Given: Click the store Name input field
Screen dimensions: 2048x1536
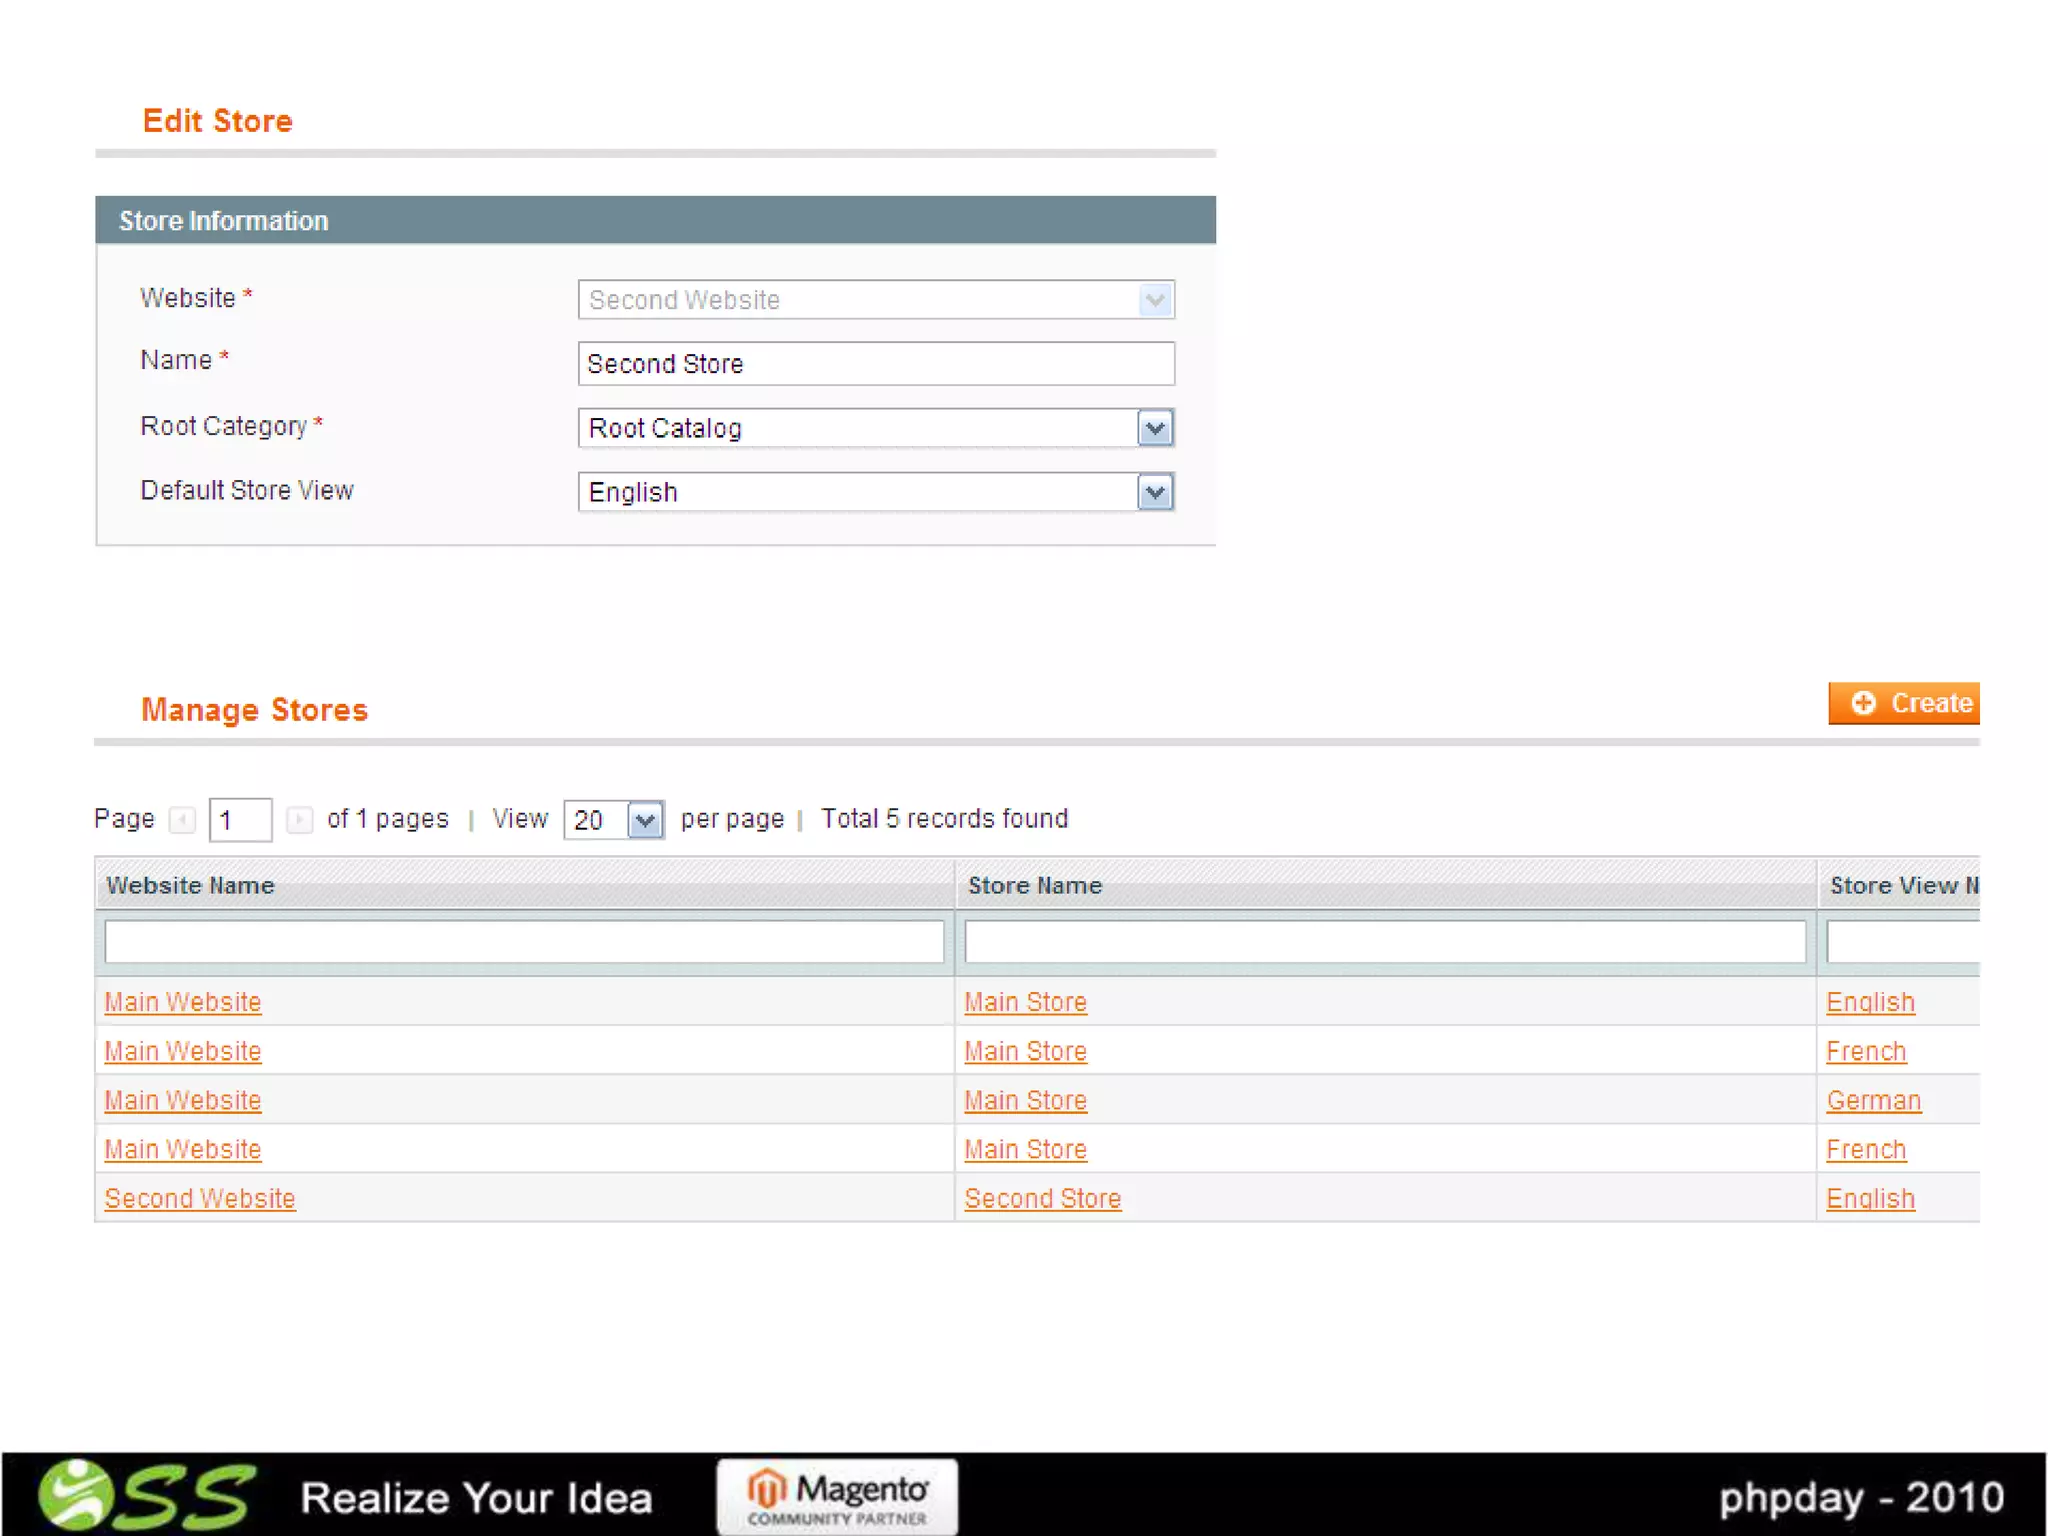Looking at the screenshot, I should pos(875,364).
